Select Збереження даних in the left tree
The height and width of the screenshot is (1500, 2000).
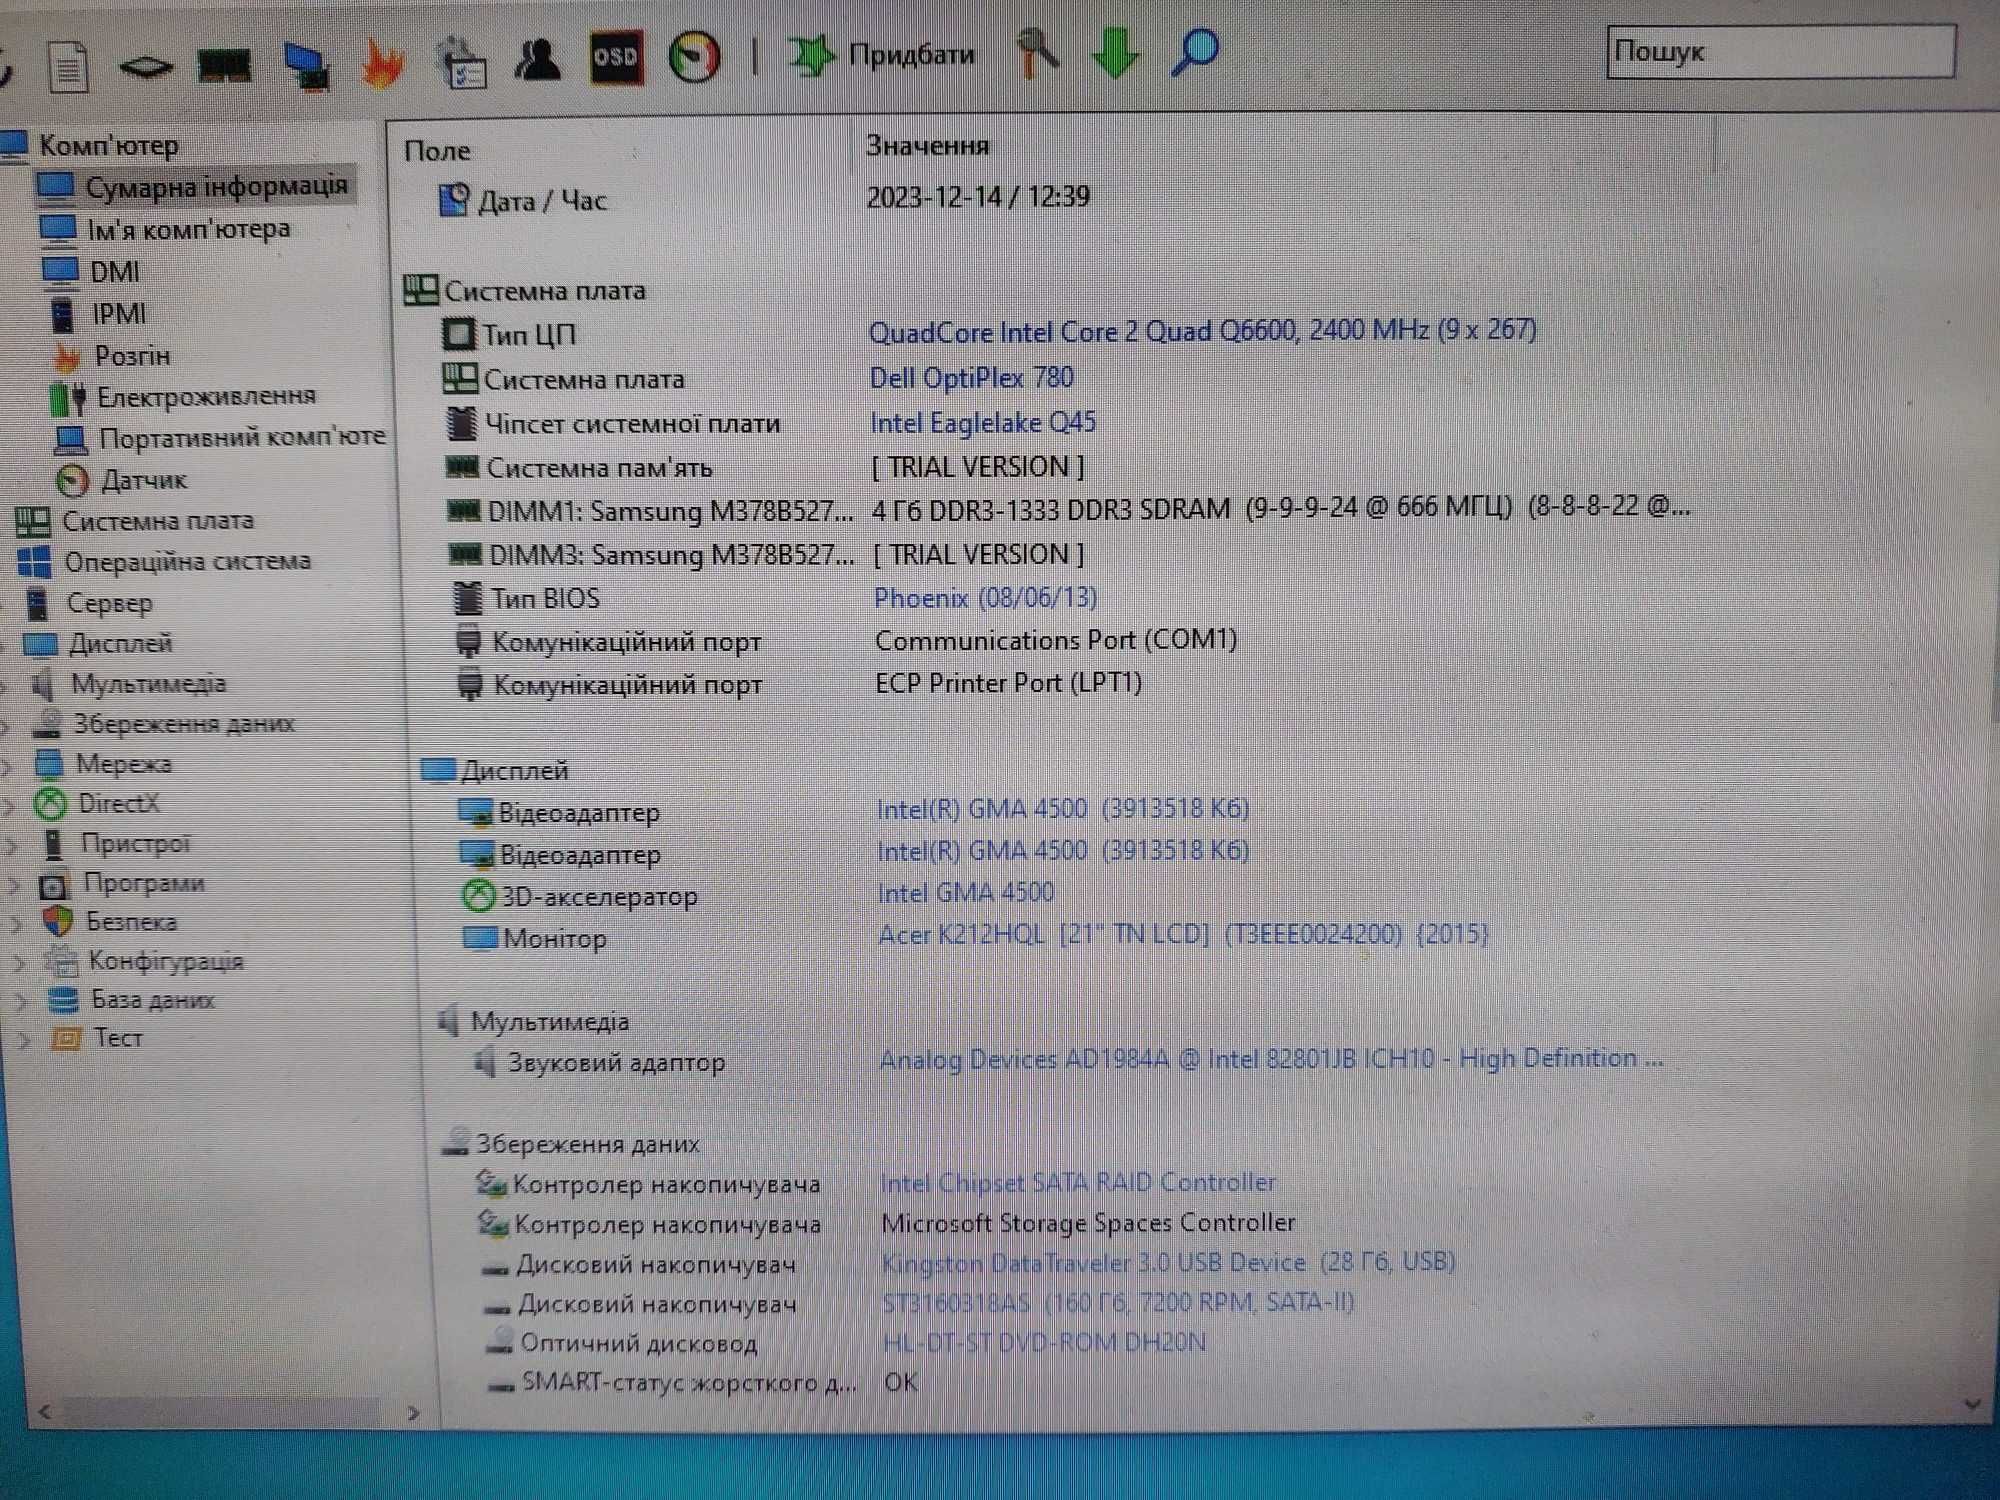point(184,724)
